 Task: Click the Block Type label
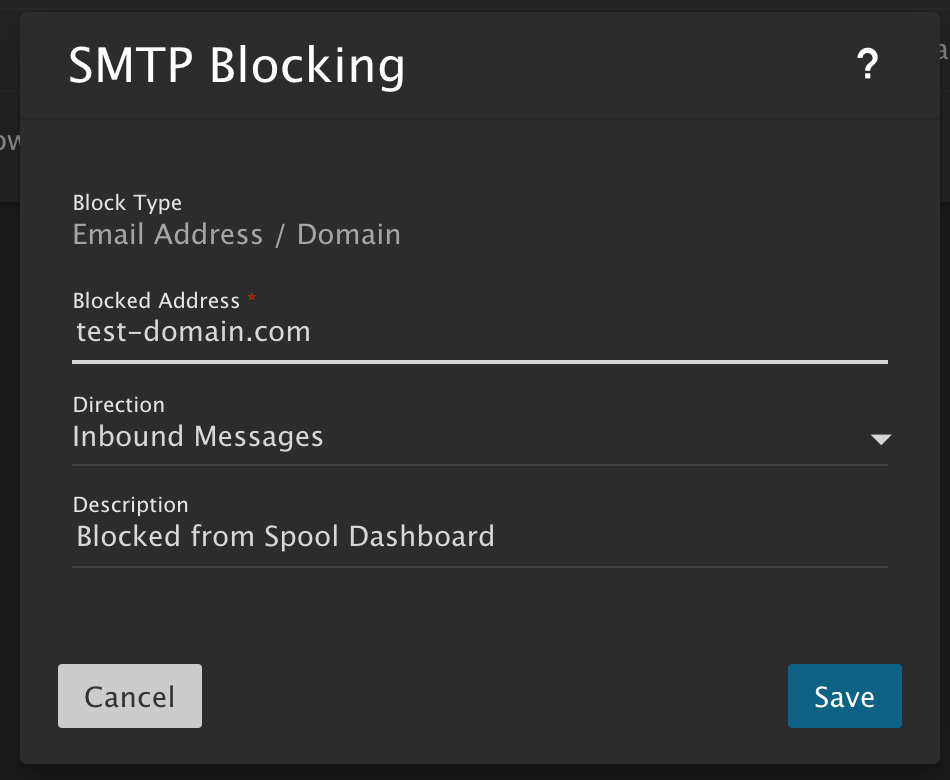(x=127, y=203)
